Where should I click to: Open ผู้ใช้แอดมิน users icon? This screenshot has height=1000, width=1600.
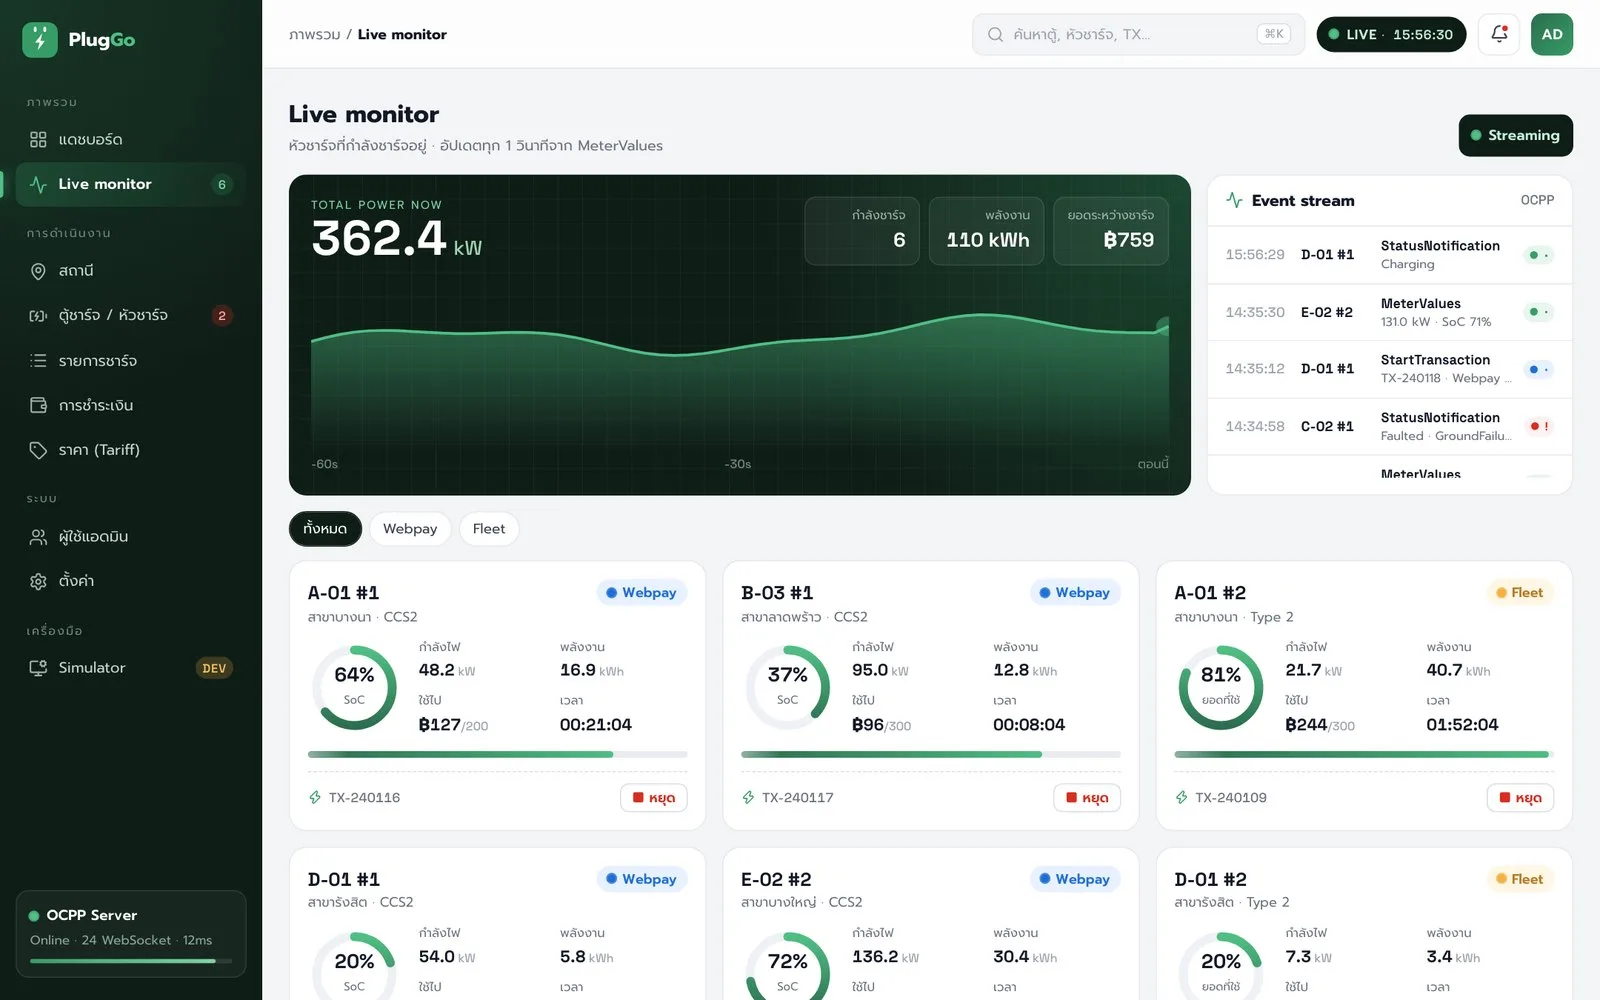coord(38,537)
